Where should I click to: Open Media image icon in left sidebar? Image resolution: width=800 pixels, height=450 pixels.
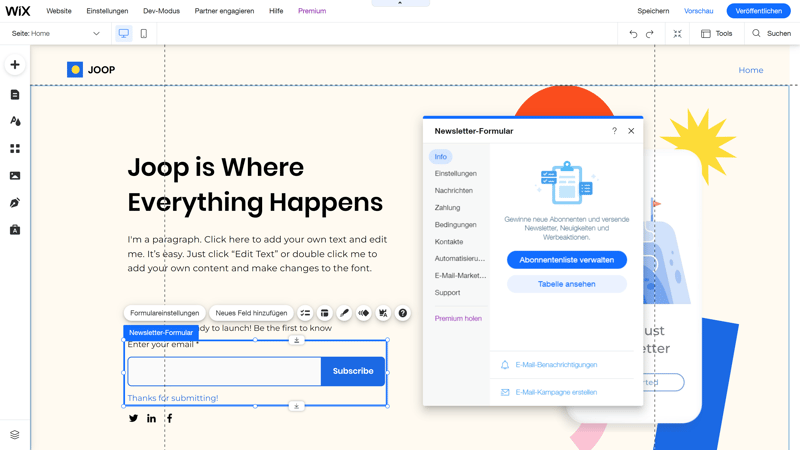(15, 176)
